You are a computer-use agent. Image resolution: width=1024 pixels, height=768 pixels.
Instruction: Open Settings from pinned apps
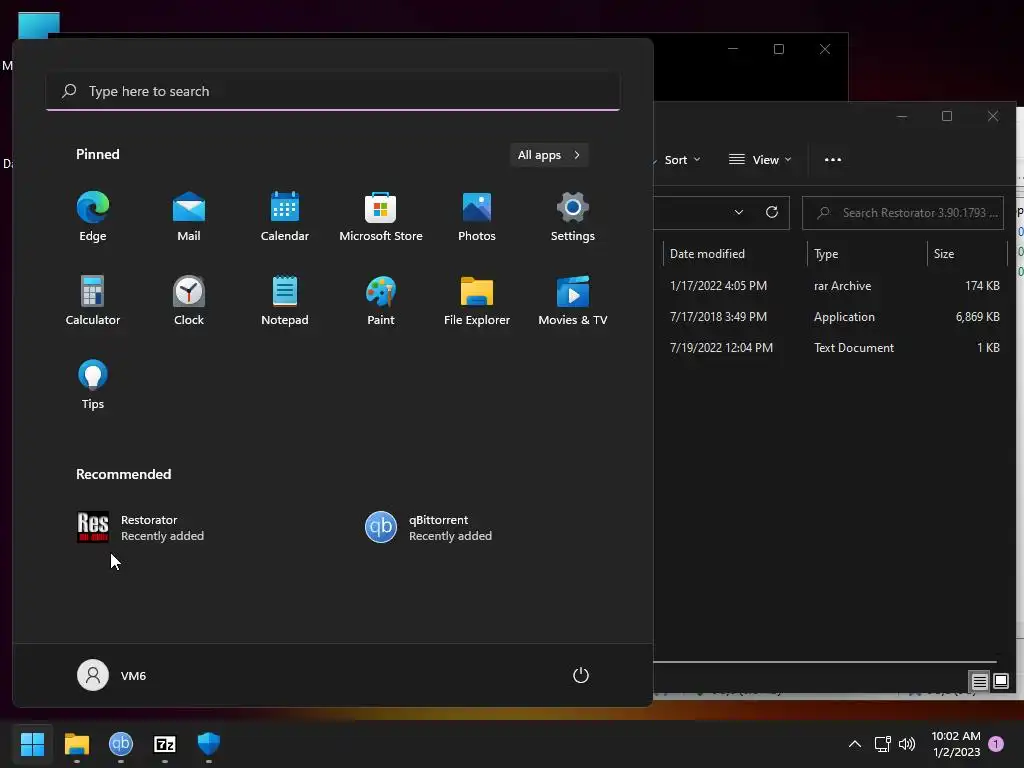573,217
